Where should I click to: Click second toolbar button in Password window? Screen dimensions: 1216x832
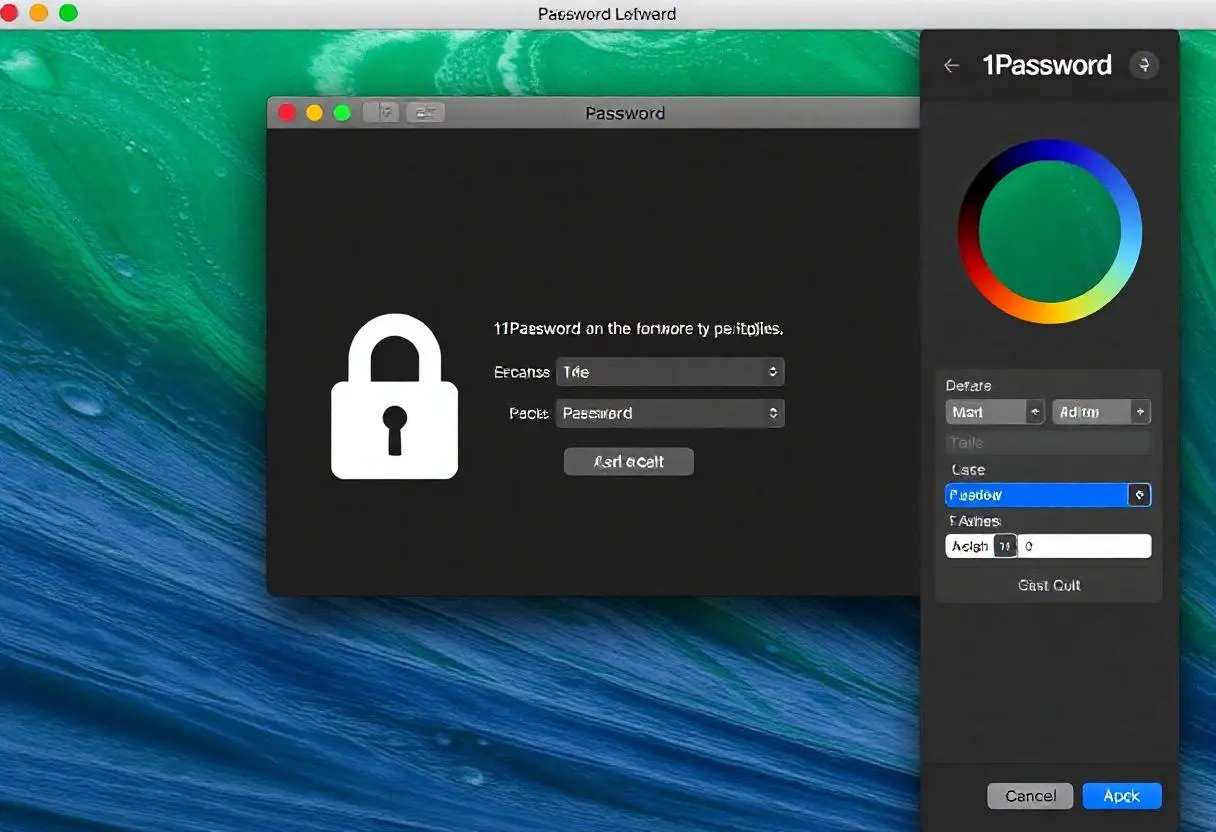click(425, 113)
